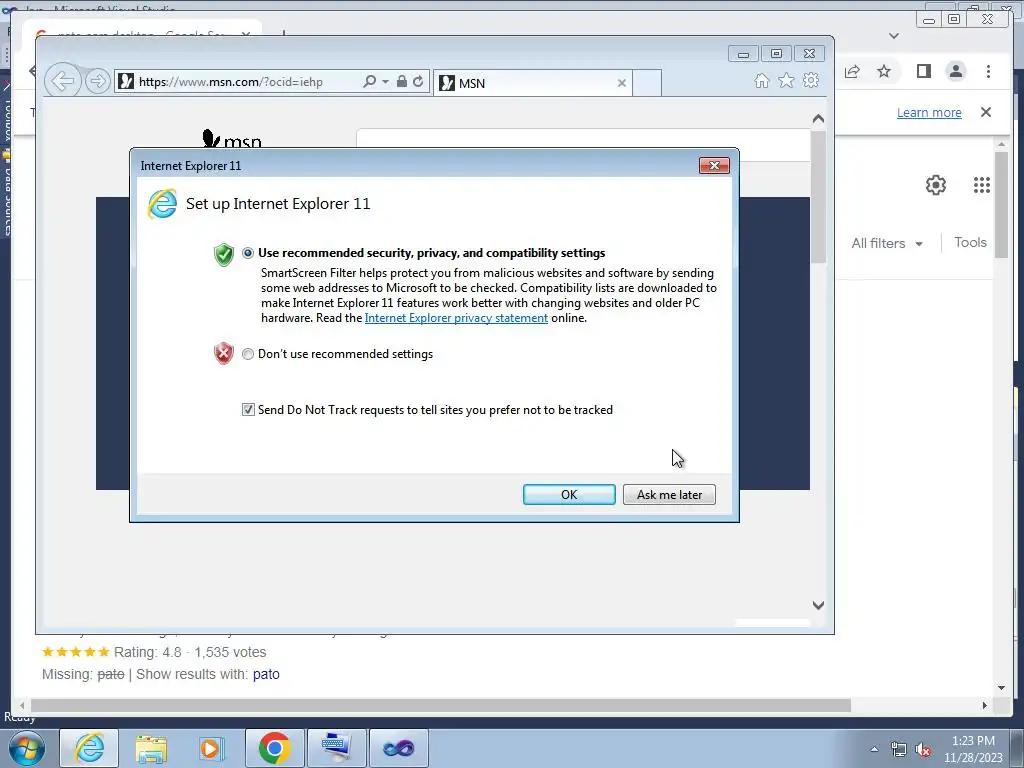Dismiss the Chrome info bar with X
1024x768 pixels.
986,112
